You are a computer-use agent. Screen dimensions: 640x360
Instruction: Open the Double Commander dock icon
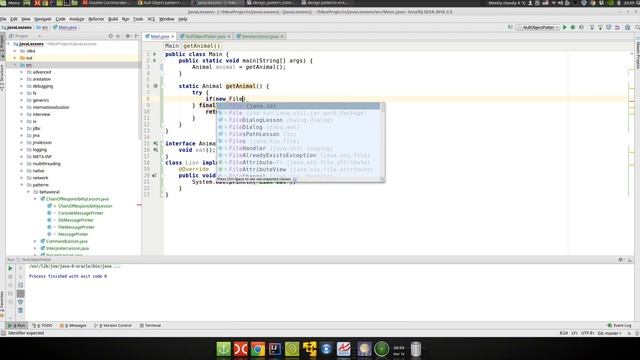241,349
